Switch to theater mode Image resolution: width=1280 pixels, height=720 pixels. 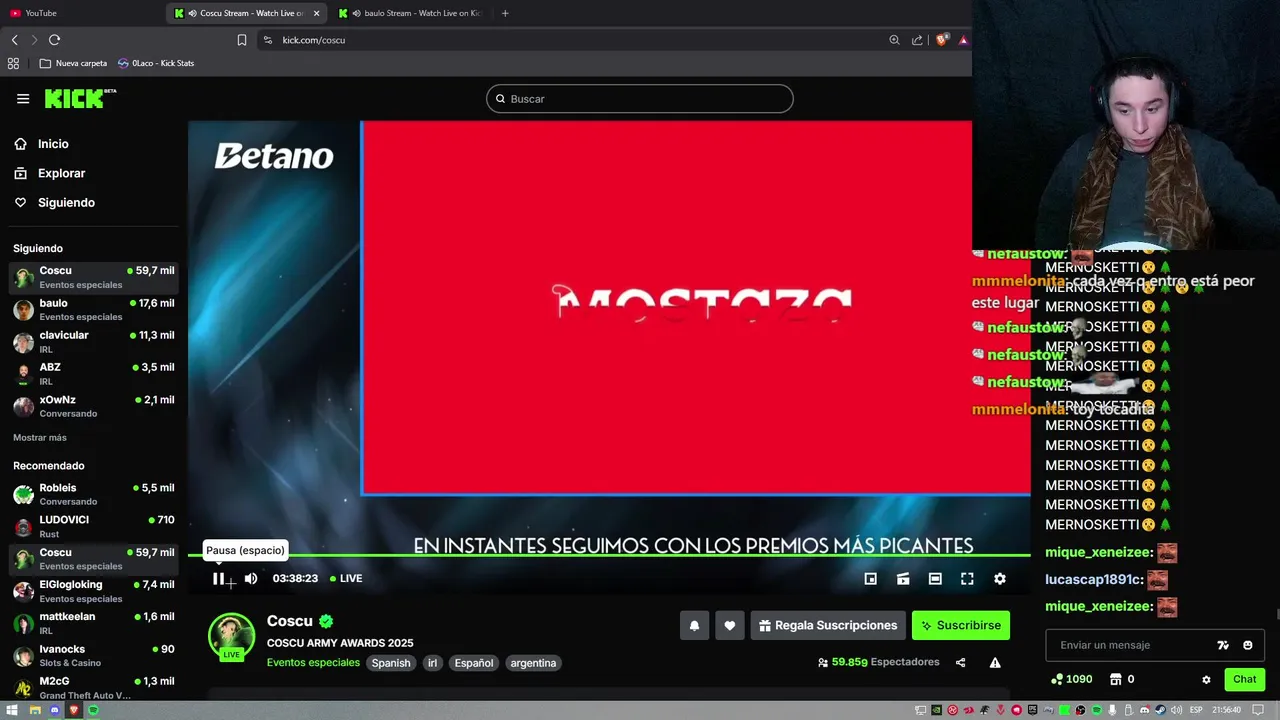[x=935, y=579]
